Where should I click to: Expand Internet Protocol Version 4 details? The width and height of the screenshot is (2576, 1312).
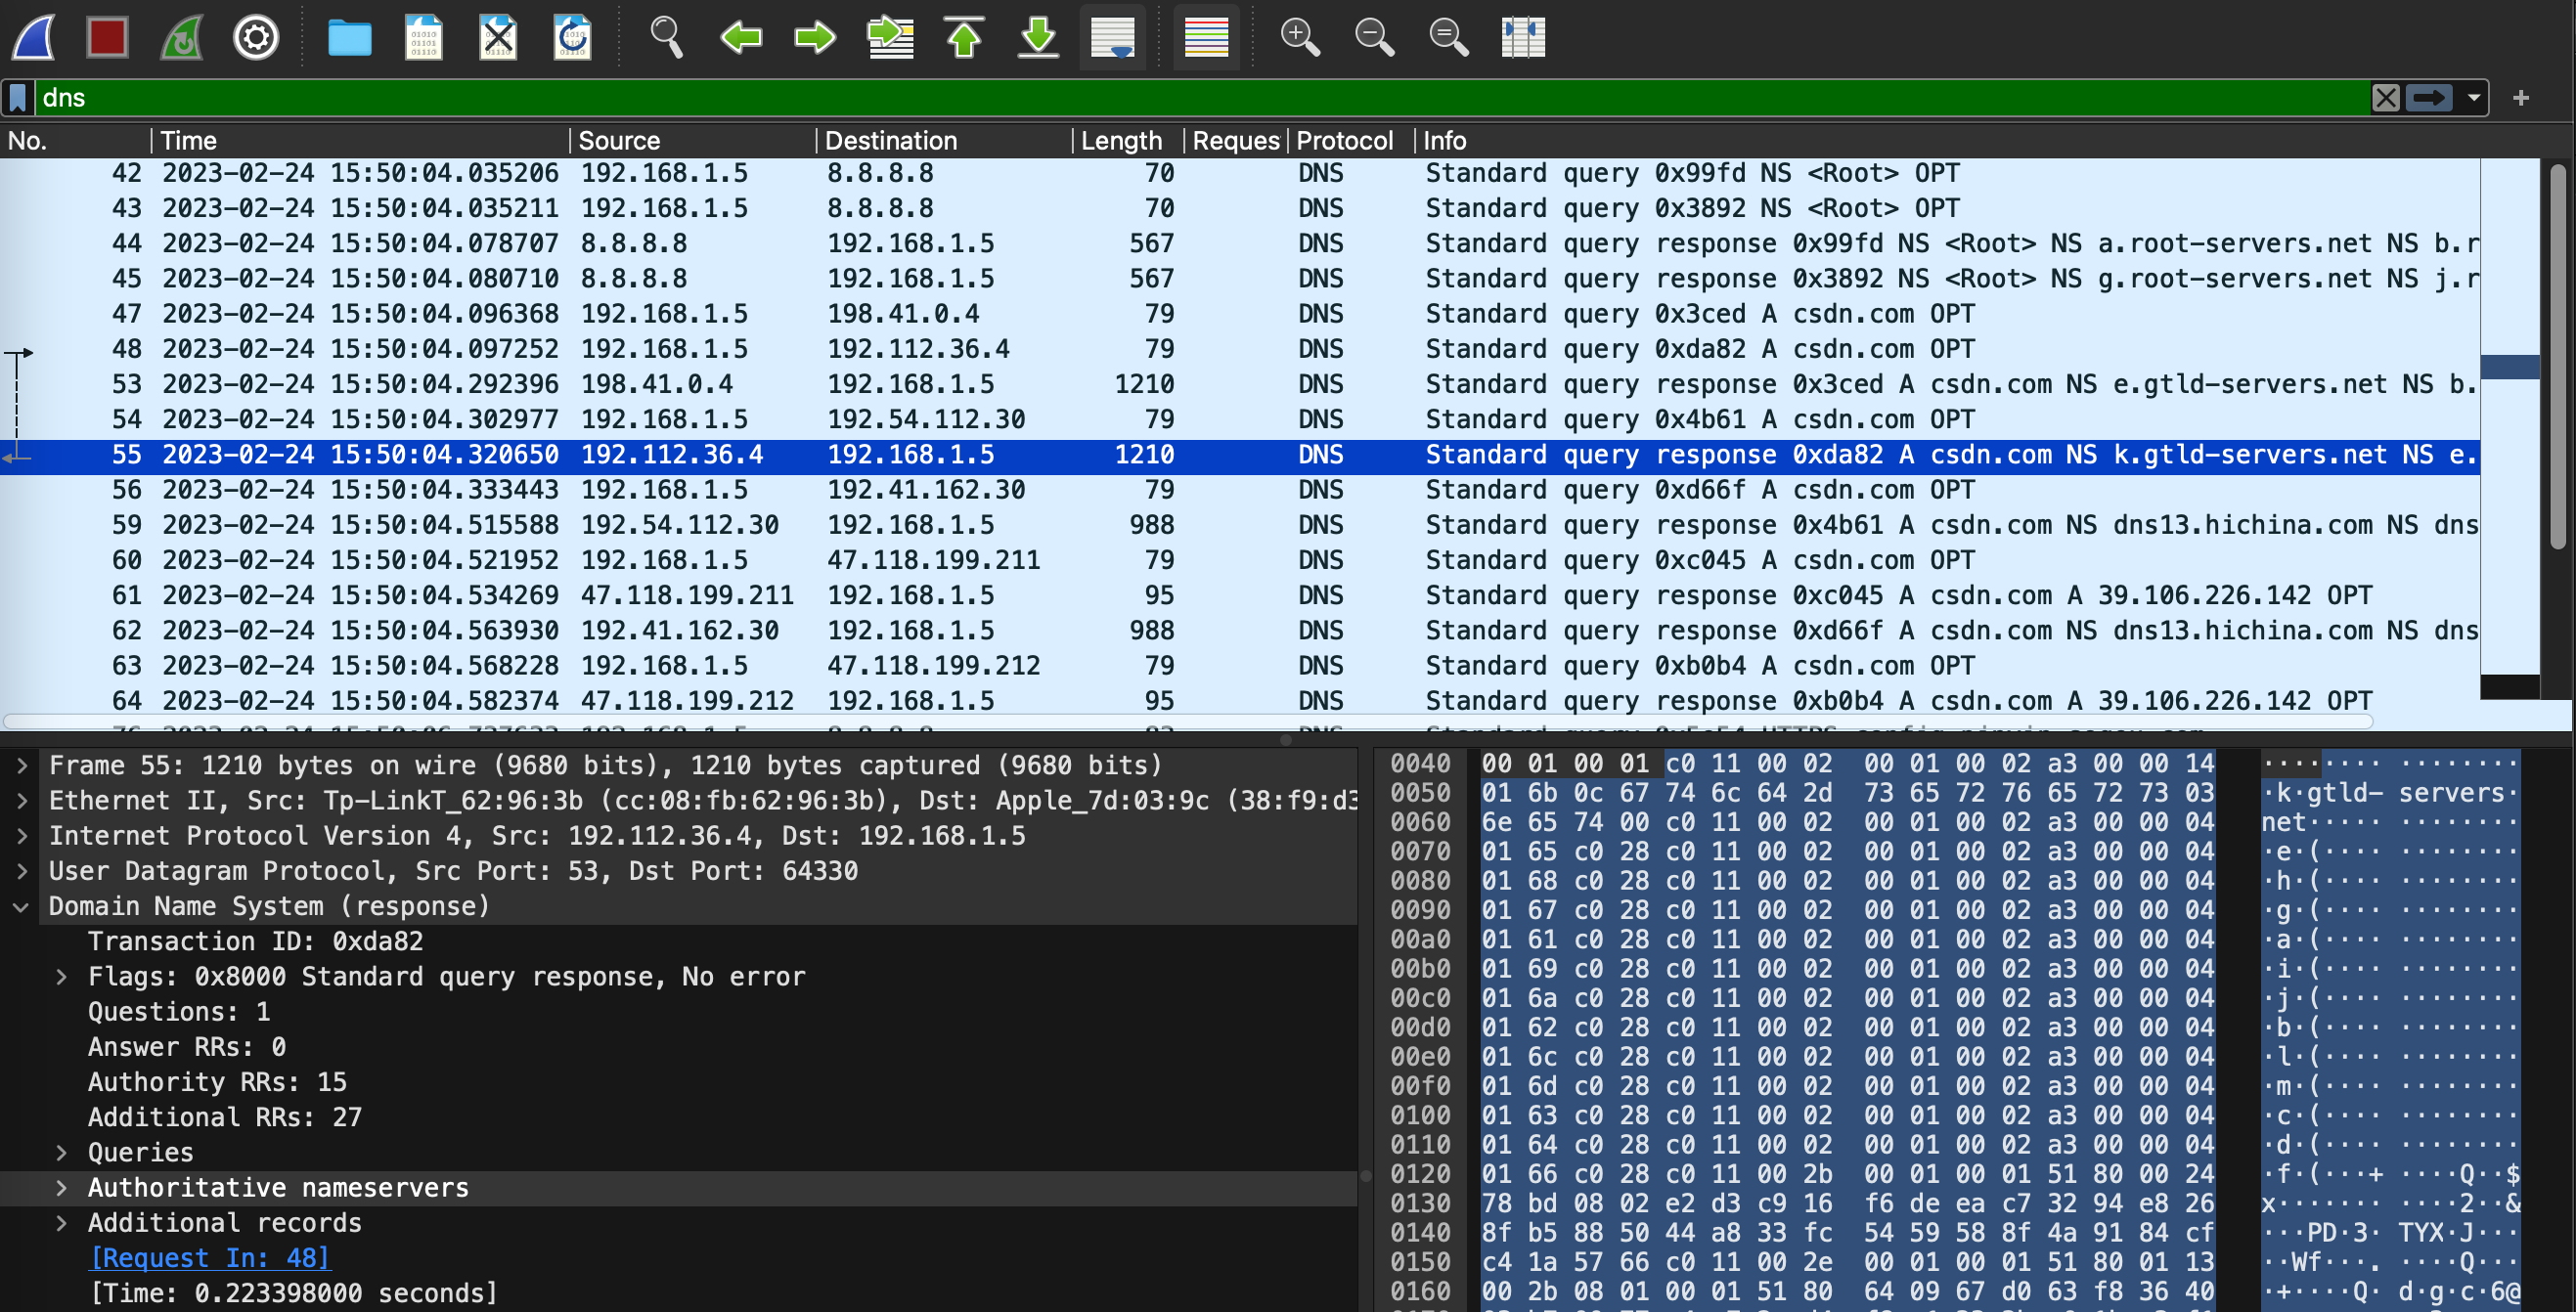[22, 836]
